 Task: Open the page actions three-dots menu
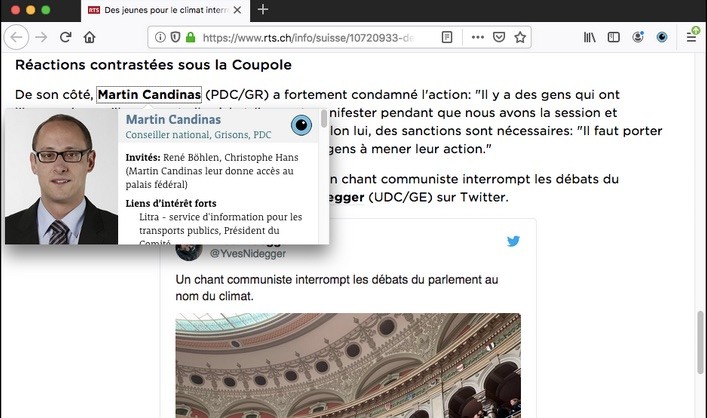pos(477,37)
